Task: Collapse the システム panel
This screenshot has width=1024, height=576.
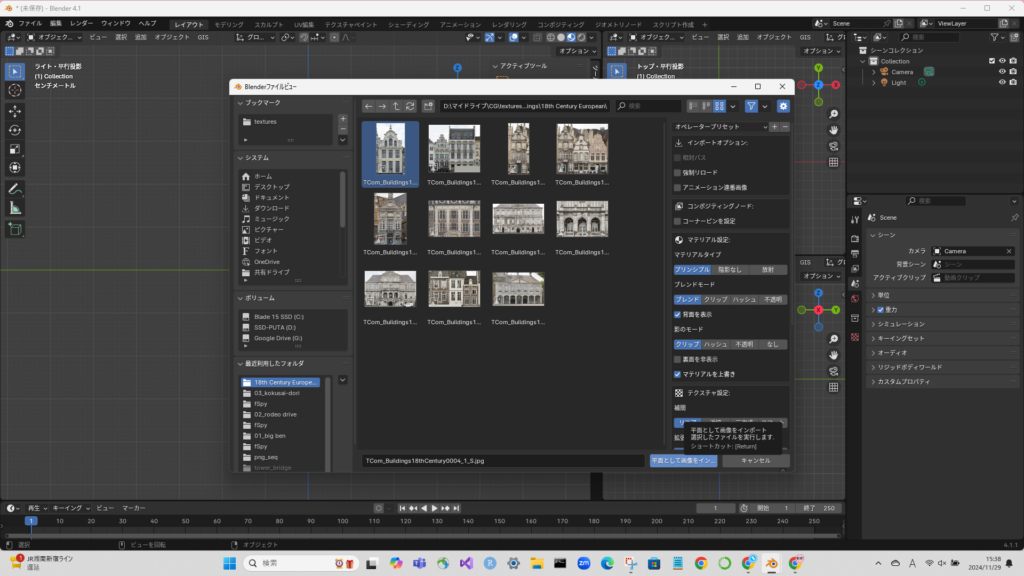Action: point(240,157)
